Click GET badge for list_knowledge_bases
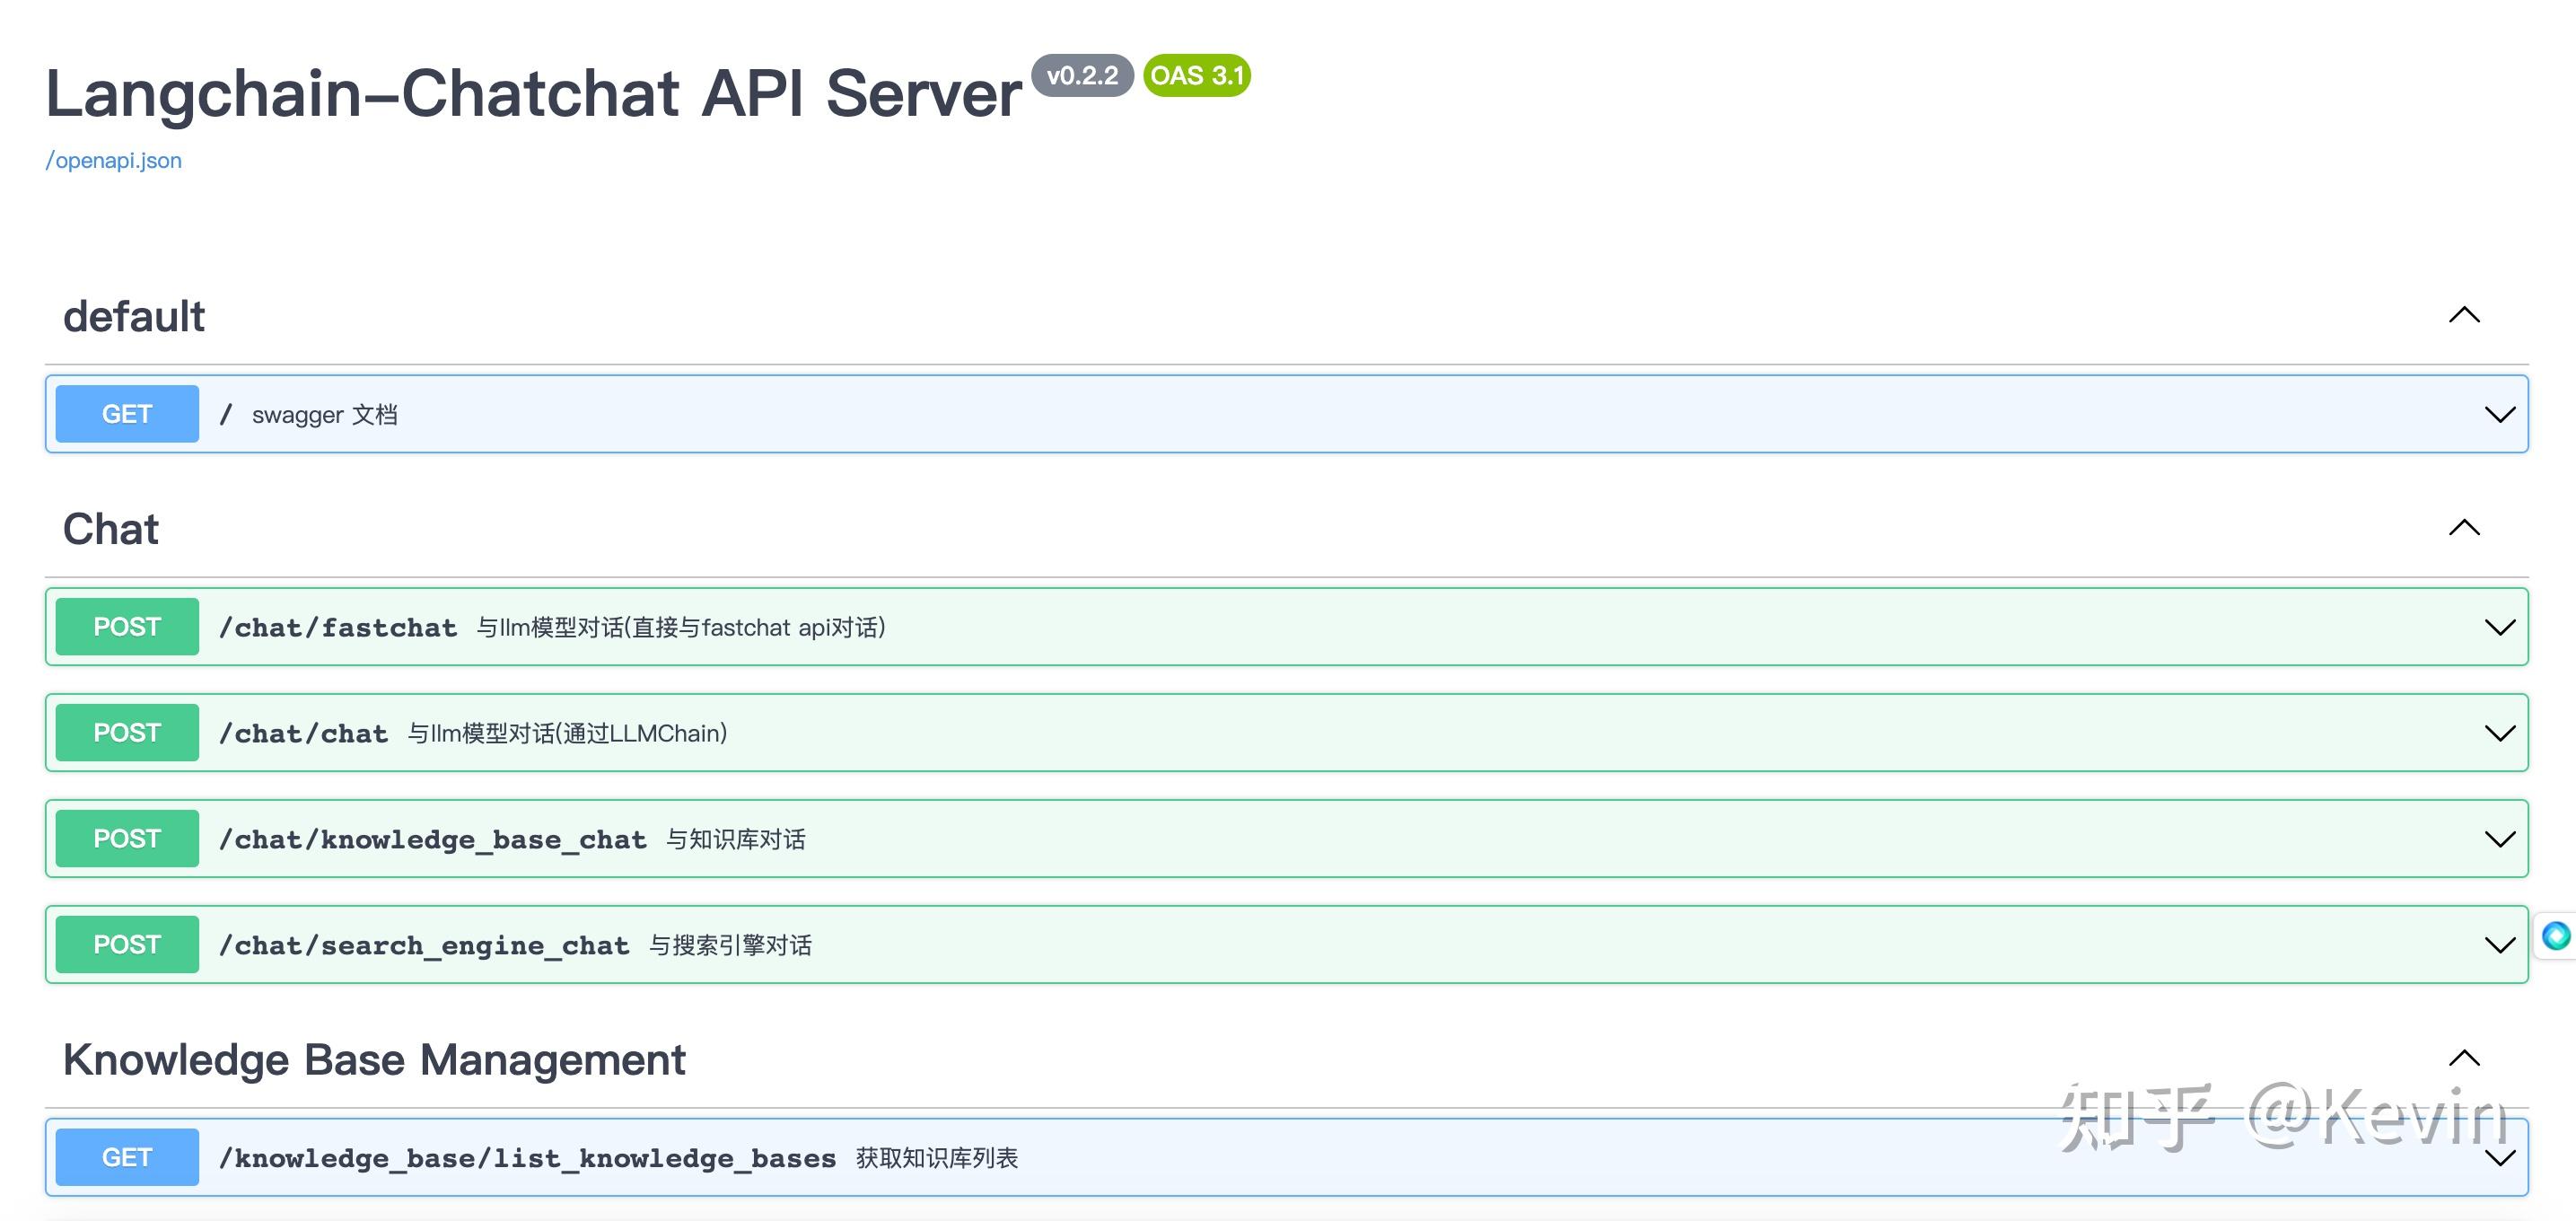The image size is (2576, 1221). [127, 1158]
